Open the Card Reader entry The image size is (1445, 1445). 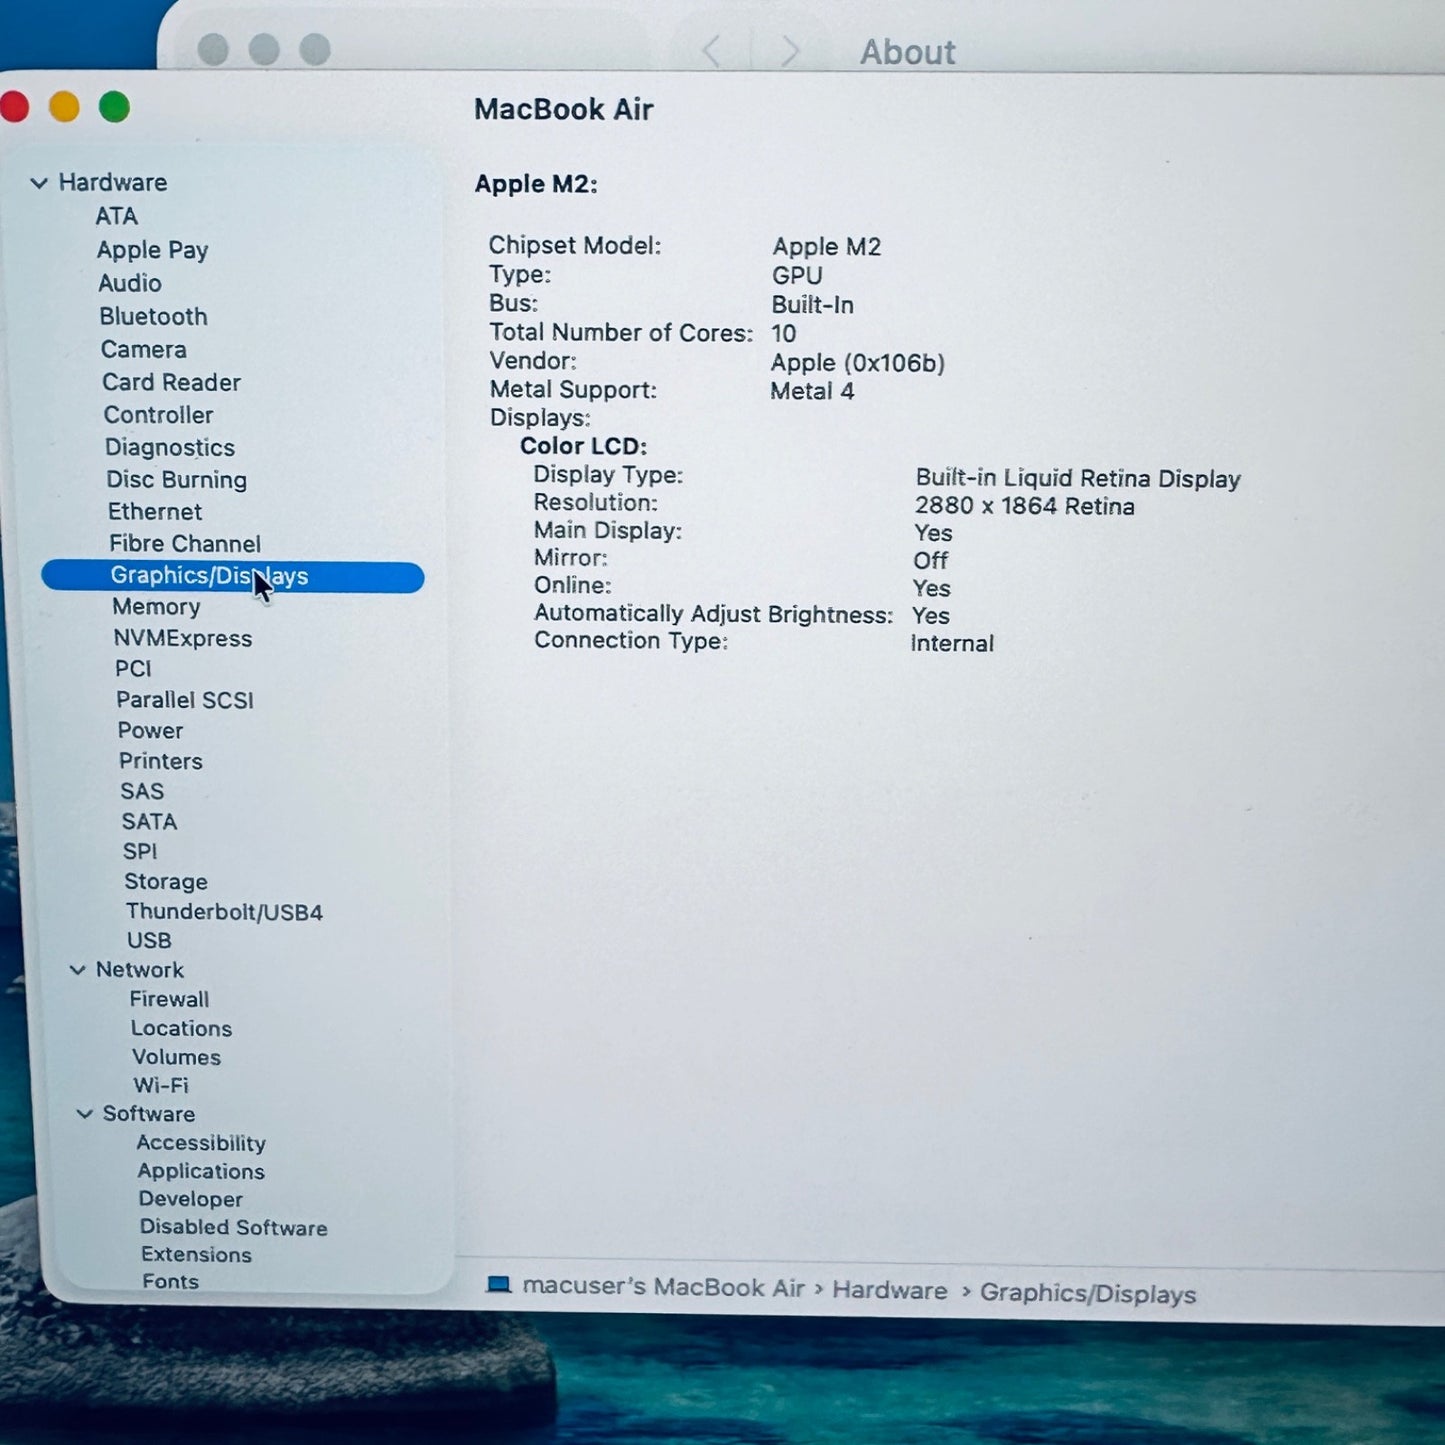click(x=172, y=383)
